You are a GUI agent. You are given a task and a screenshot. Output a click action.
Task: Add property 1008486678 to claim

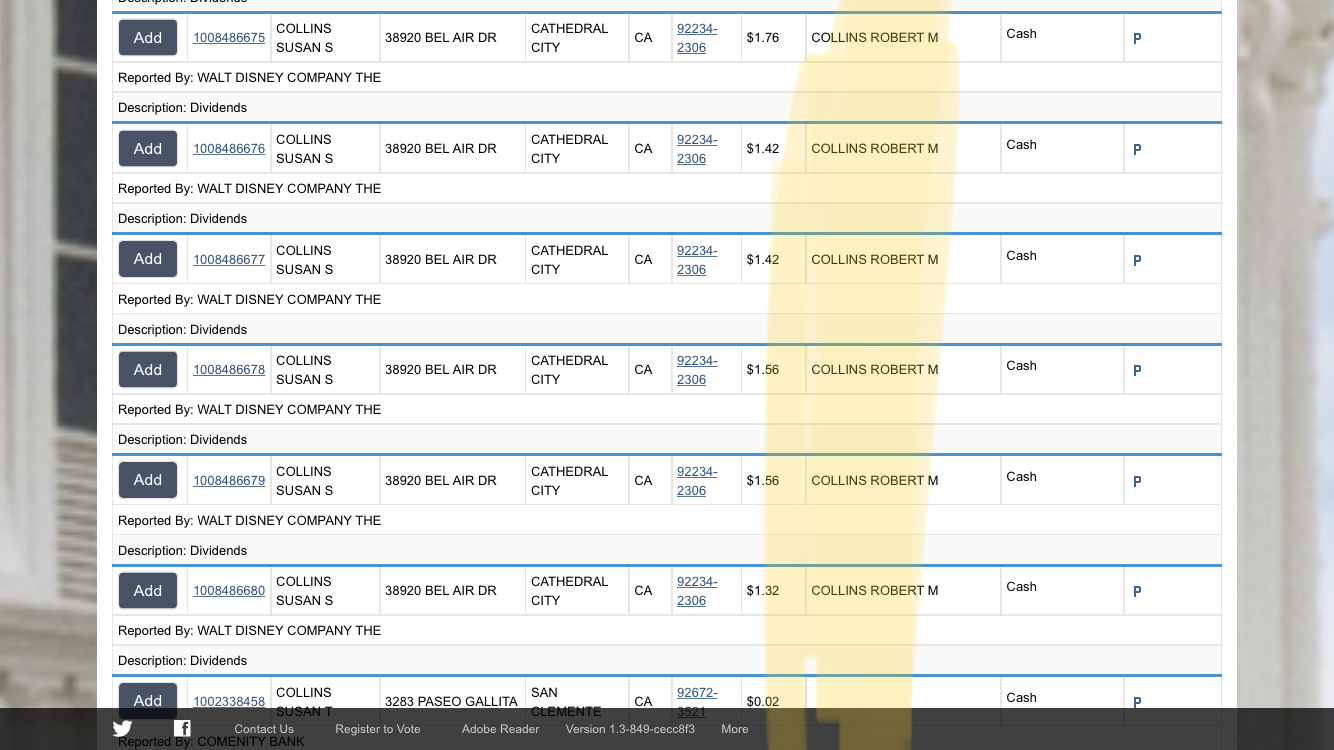click(x=148, y=370)
